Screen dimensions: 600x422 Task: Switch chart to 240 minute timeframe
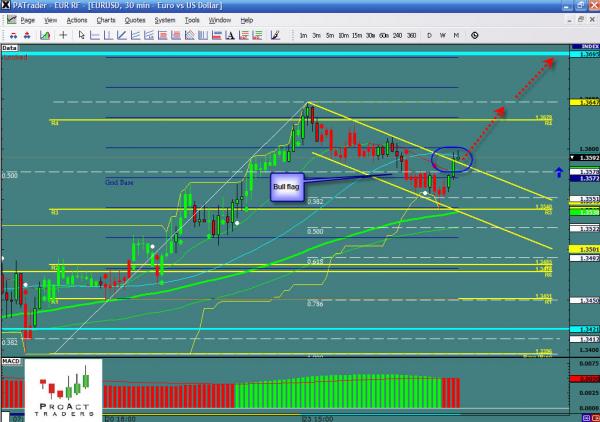(398, 36)
